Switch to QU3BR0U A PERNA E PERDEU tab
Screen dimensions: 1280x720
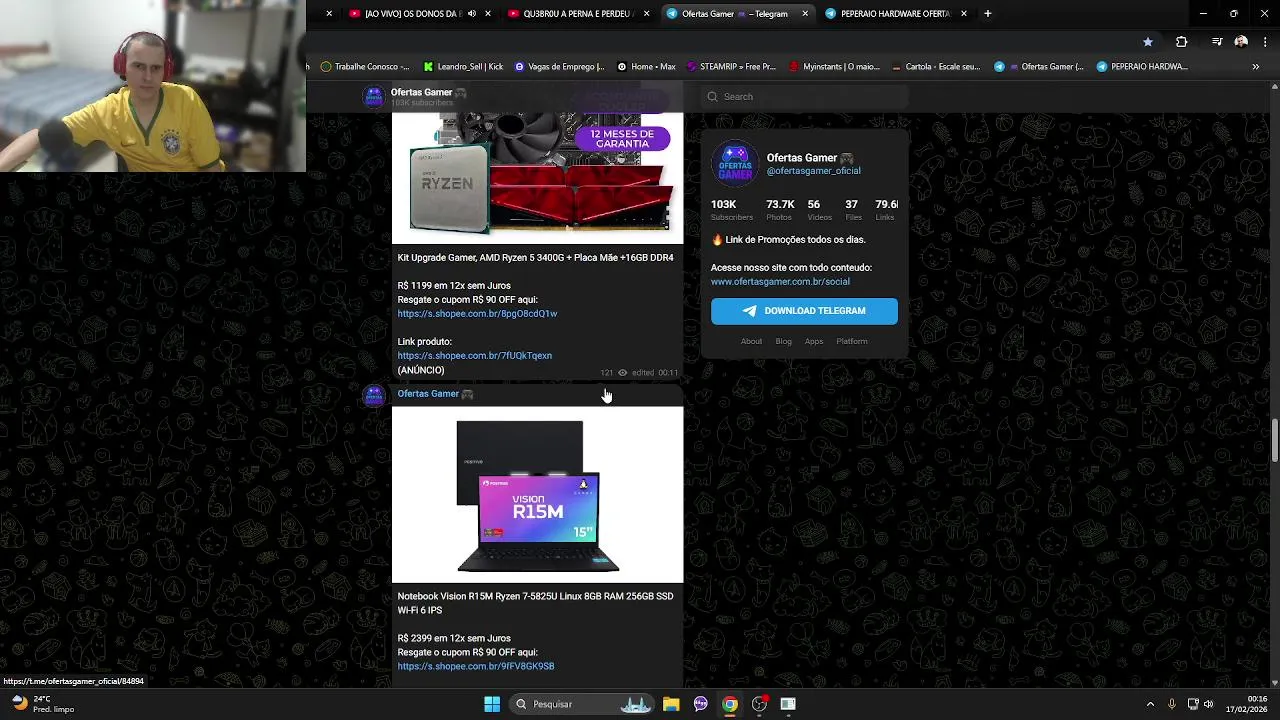[x=570, y=14]
